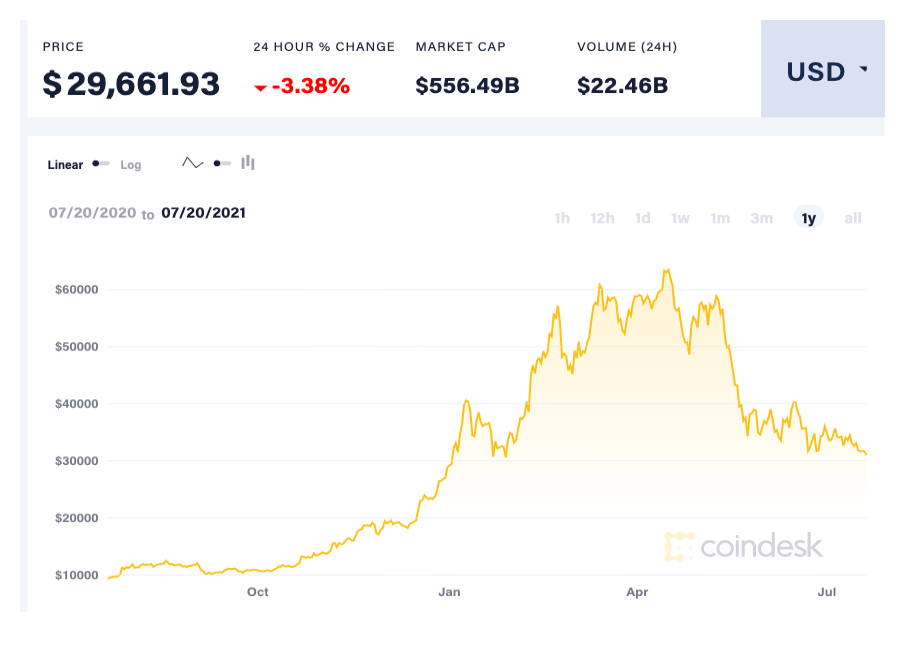Select the Linear scale label

tap(65, 165)
